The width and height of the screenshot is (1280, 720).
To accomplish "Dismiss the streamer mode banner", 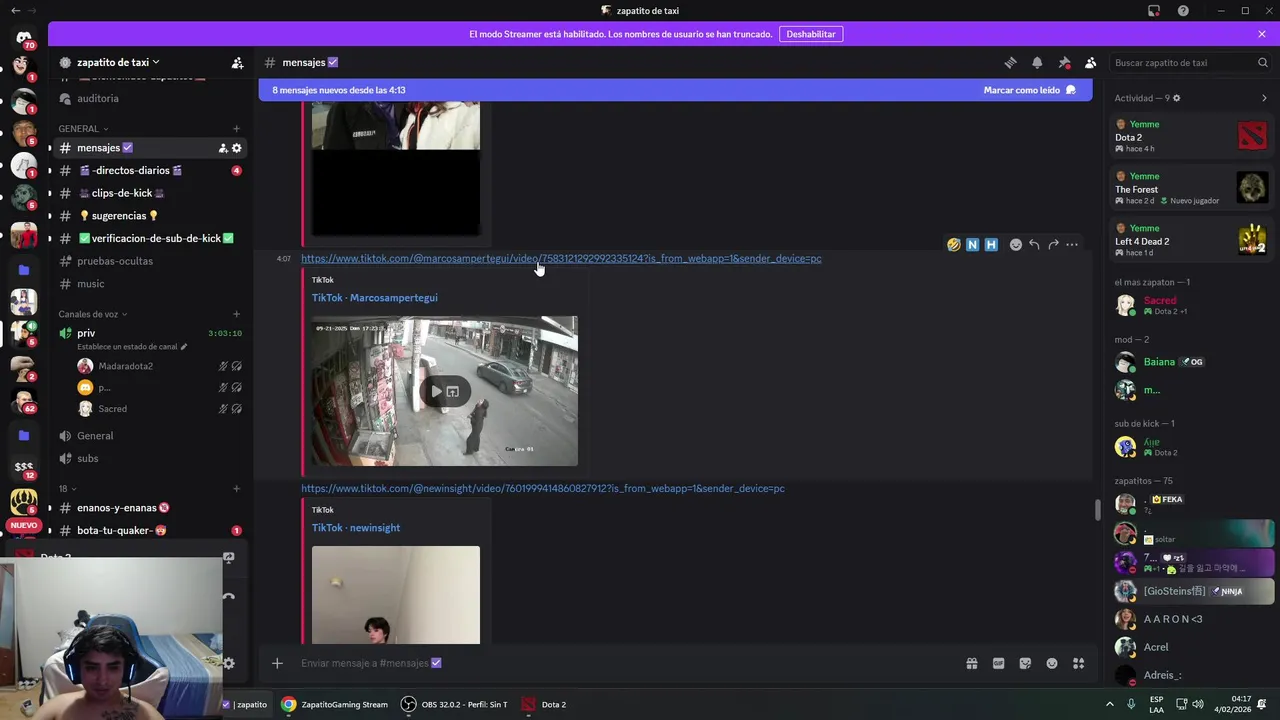I will coord(1262,34).
